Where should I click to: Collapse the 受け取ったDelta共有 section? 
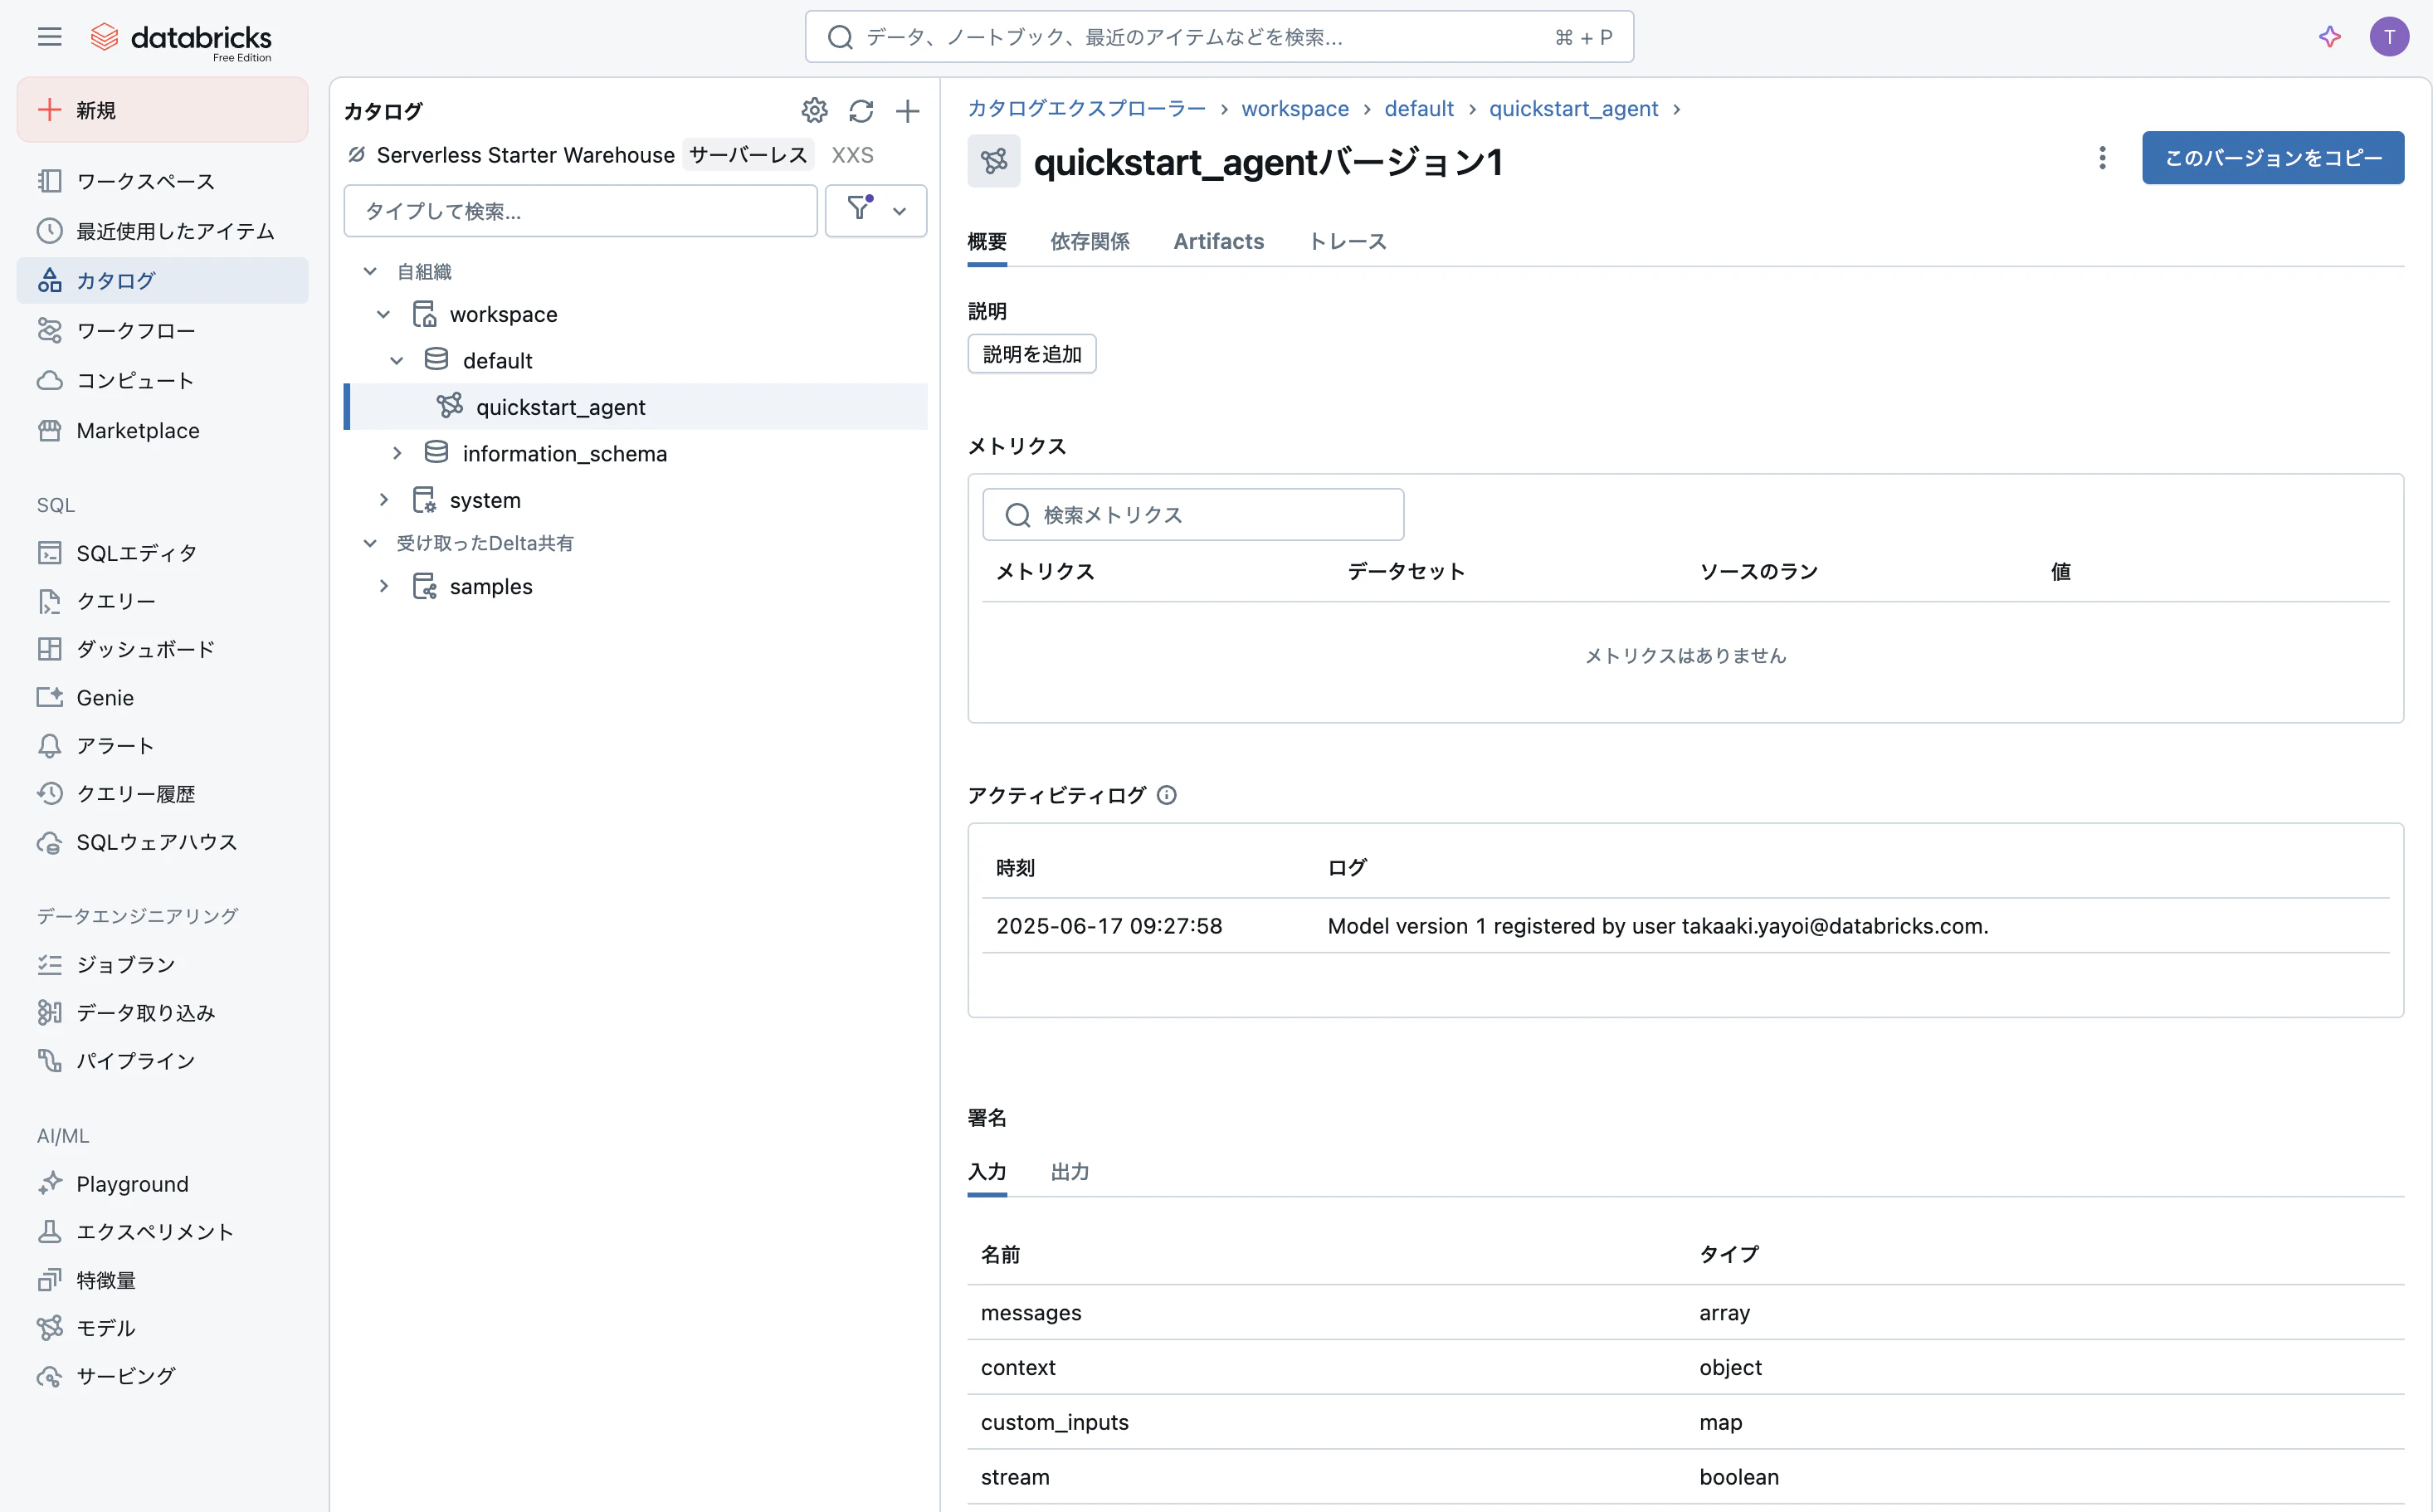[370, 543]
